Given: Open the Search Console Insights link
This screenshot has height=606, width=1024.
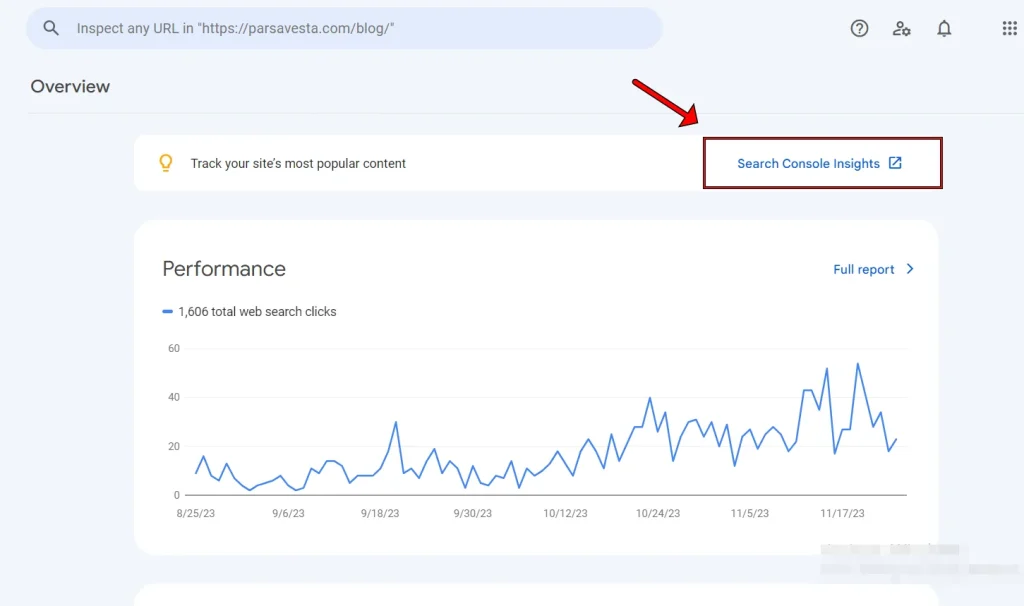Looking at the screenshot, I should [822, 163].
